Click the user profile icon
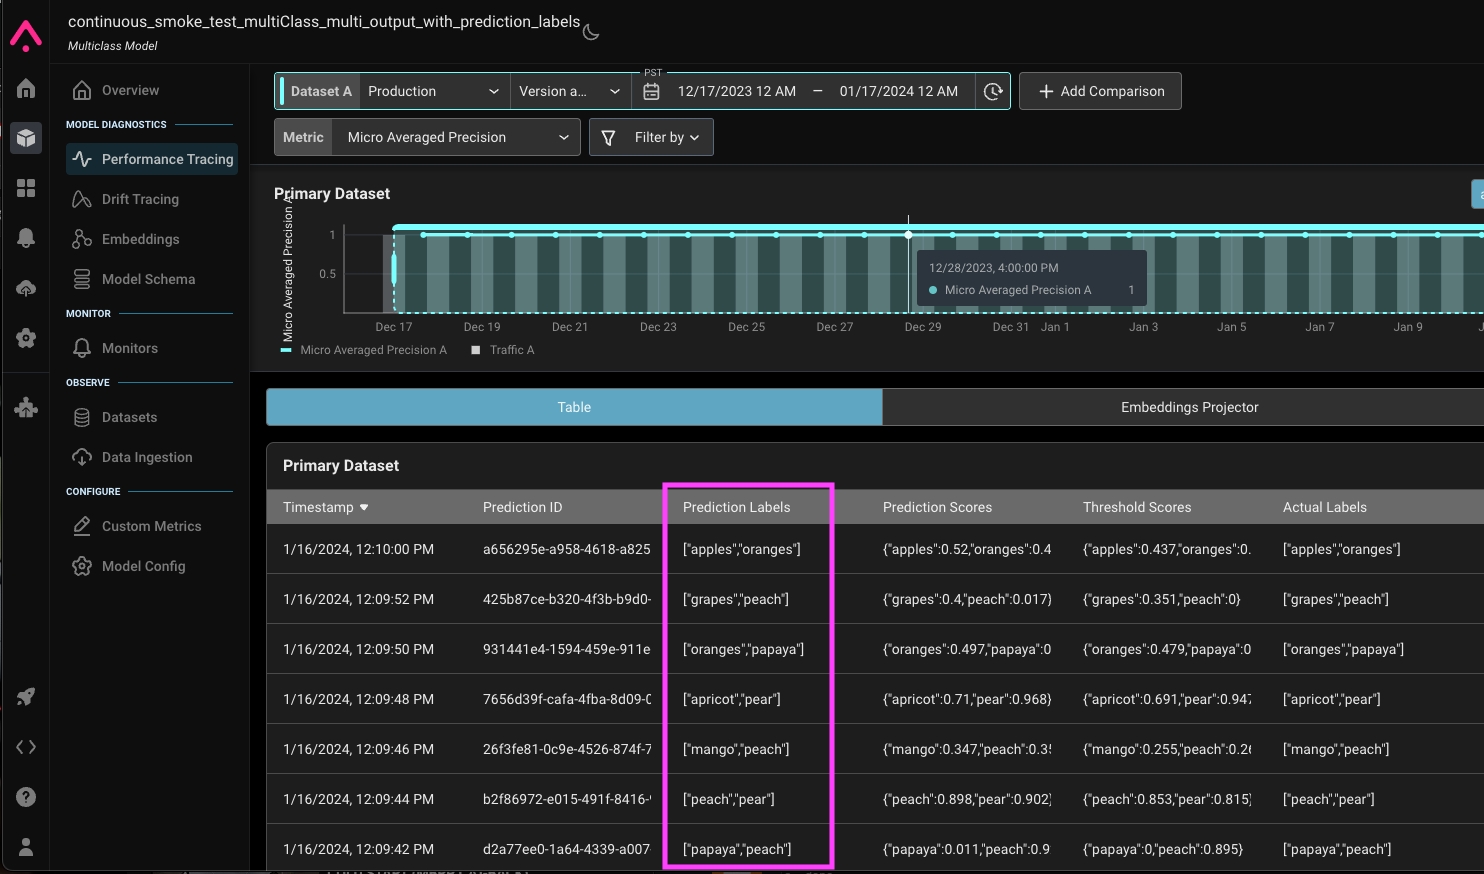Image resolution: width=1484 pixels, height=874 pixels. (26, 847)
